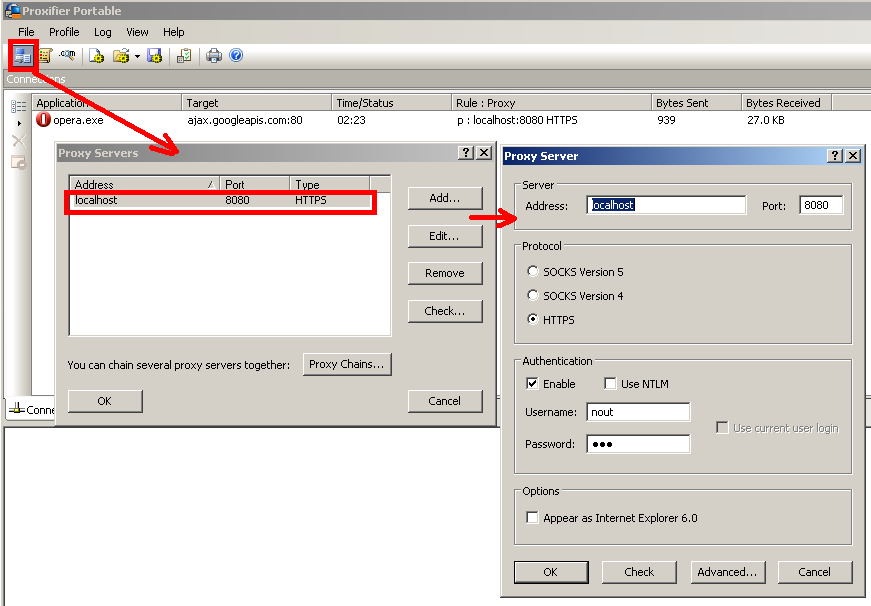The image size is (871, 606).
Task: Click the Open Profile folder icon
Action: click(x=121, y=56)
